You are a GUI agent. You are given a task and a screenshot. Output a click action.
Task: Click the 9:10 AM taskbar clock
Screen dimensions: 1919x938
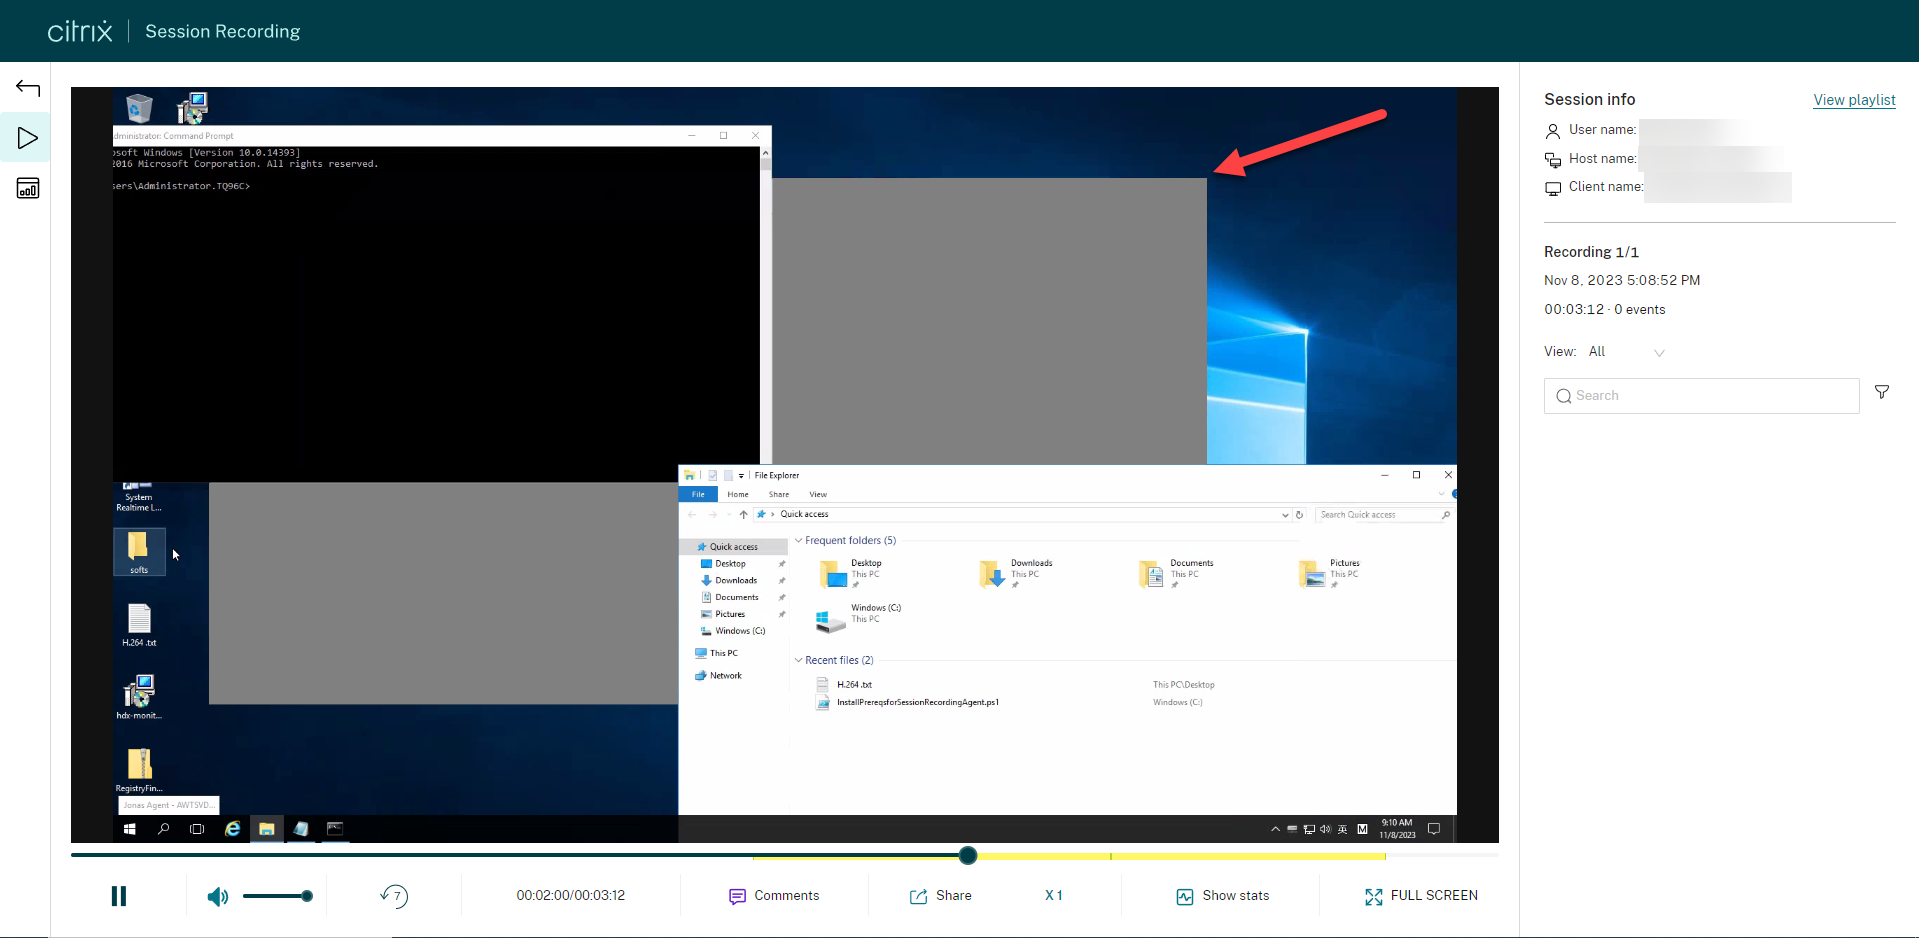coord(1397,829)
